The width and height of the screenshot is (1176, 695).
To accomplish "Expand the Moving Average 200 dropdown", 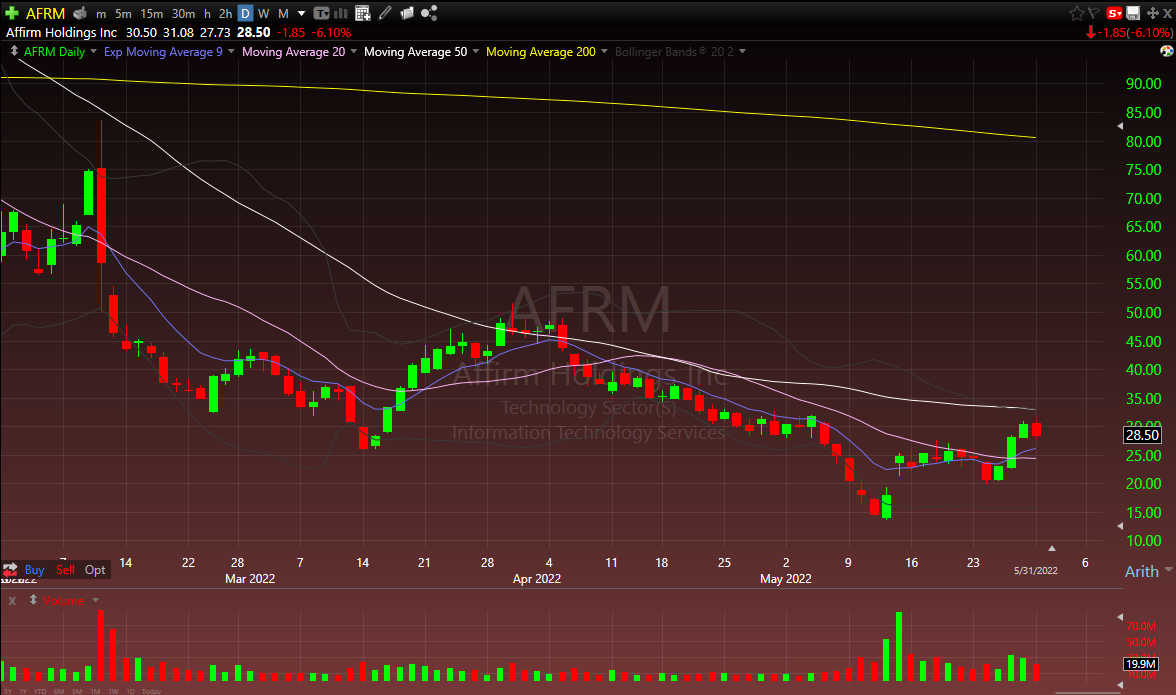I will pos(604,52).
